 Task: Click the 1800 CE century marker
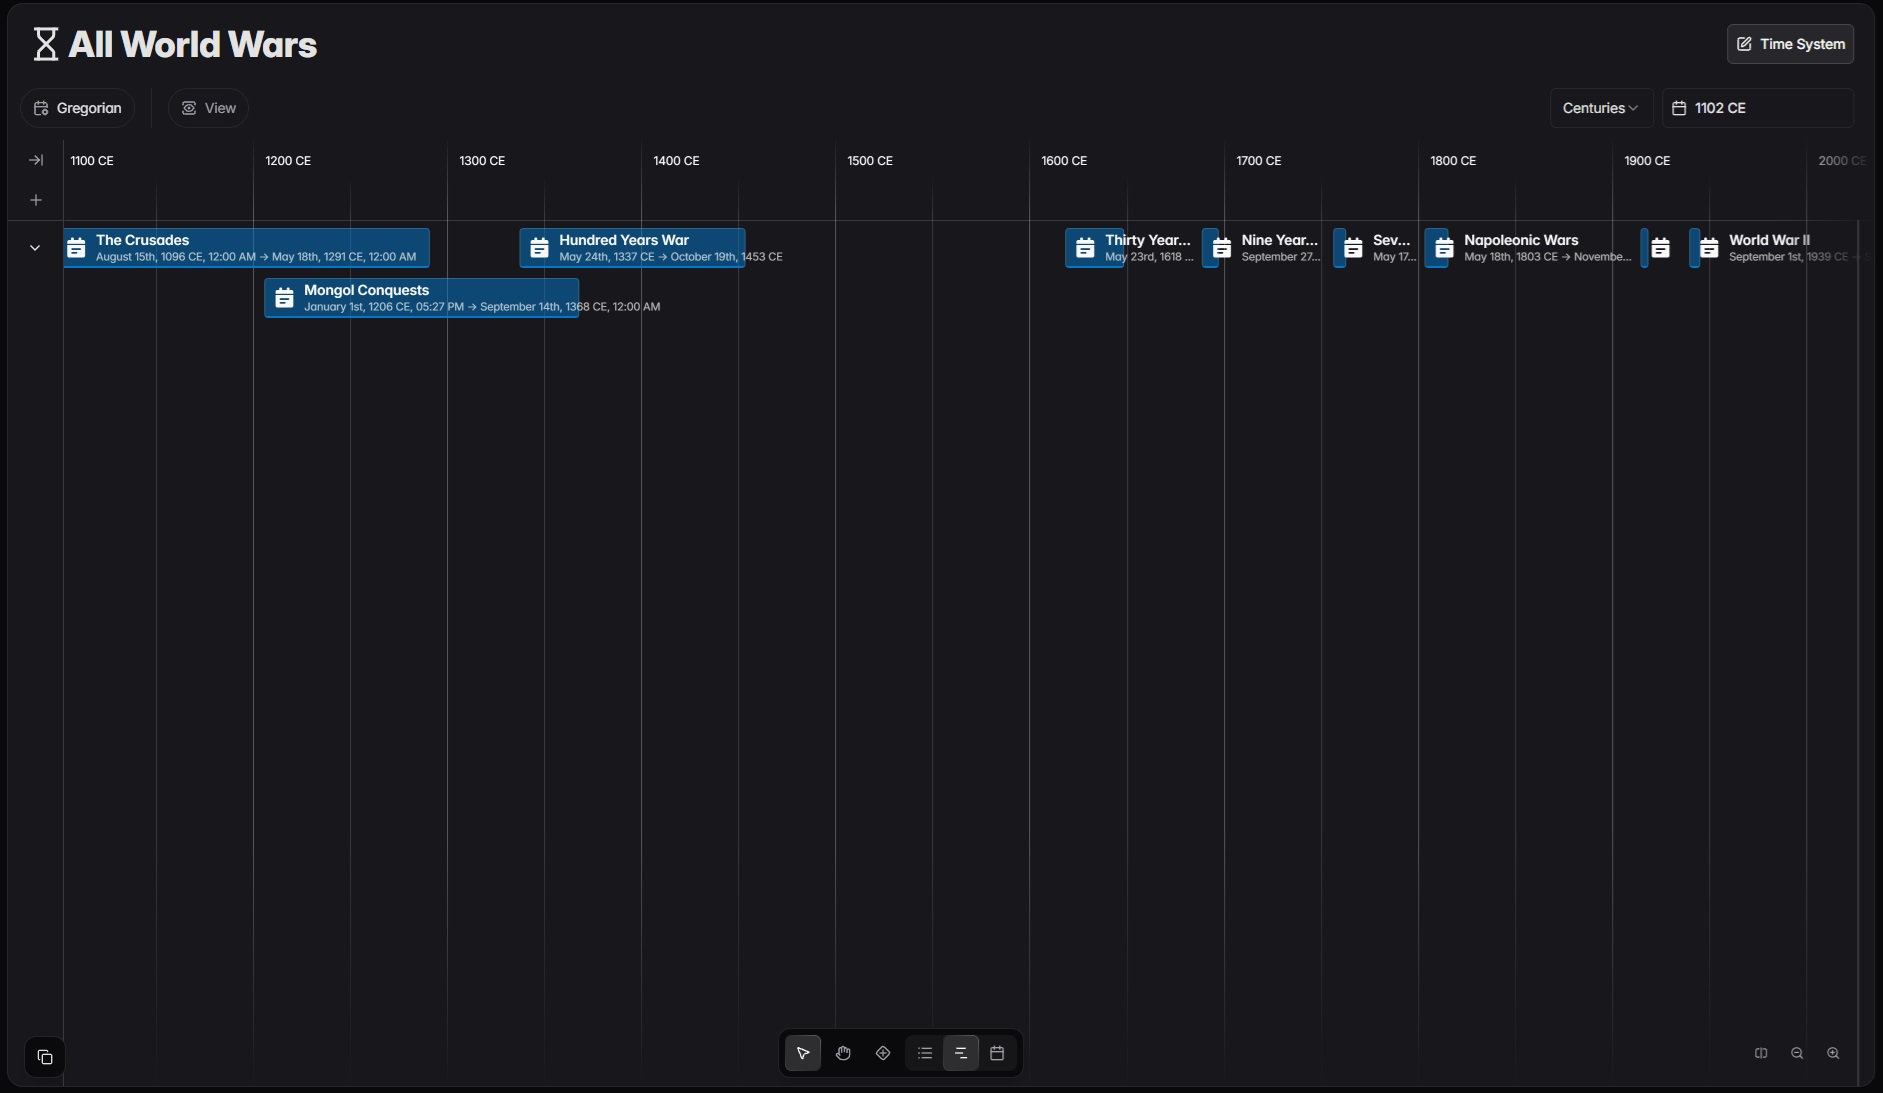[x=1453, y=161]
